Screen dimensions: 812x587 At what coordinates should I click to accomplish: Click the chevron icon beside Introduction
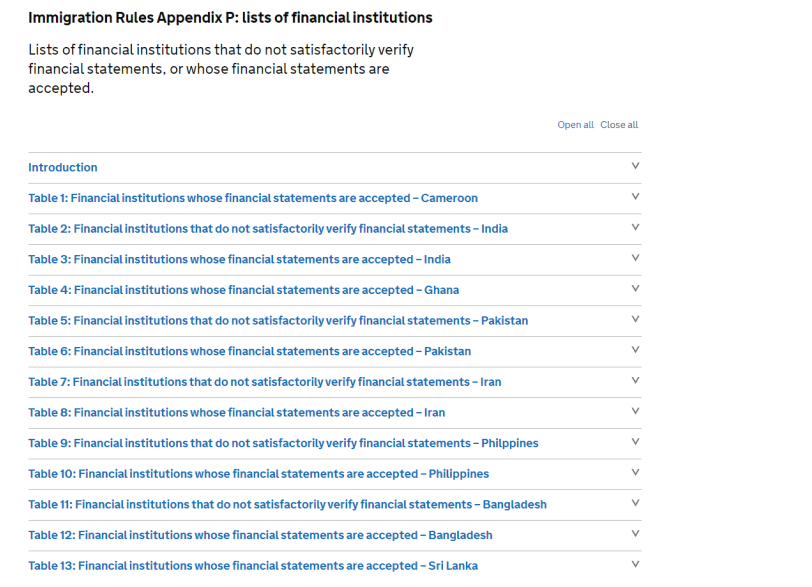tap(635, 167)
